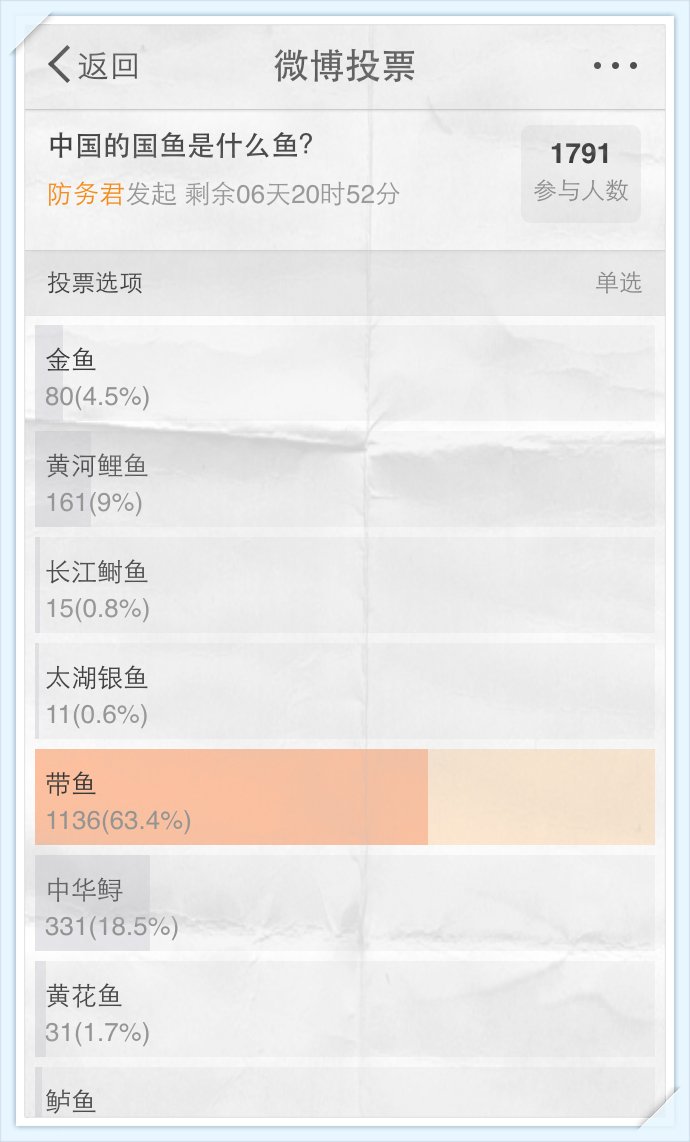Click the 331(18.5%) vote count text
Image resolution: width=690 pixels, height=1142 pixels.
pos(112,927)
